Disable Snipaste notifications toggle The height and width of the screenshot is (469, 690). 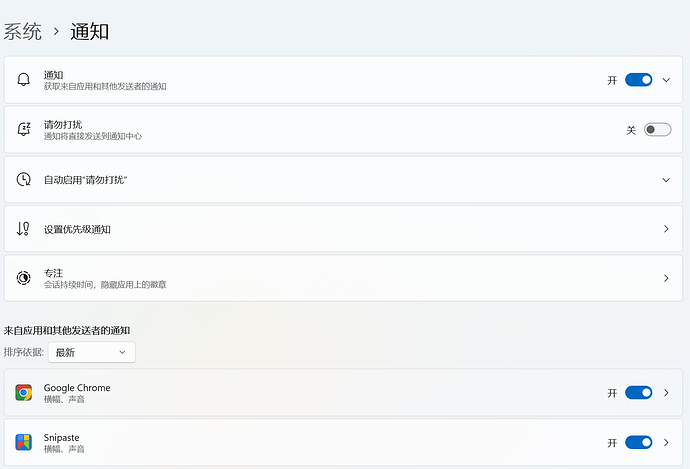[x=639, y=442]
